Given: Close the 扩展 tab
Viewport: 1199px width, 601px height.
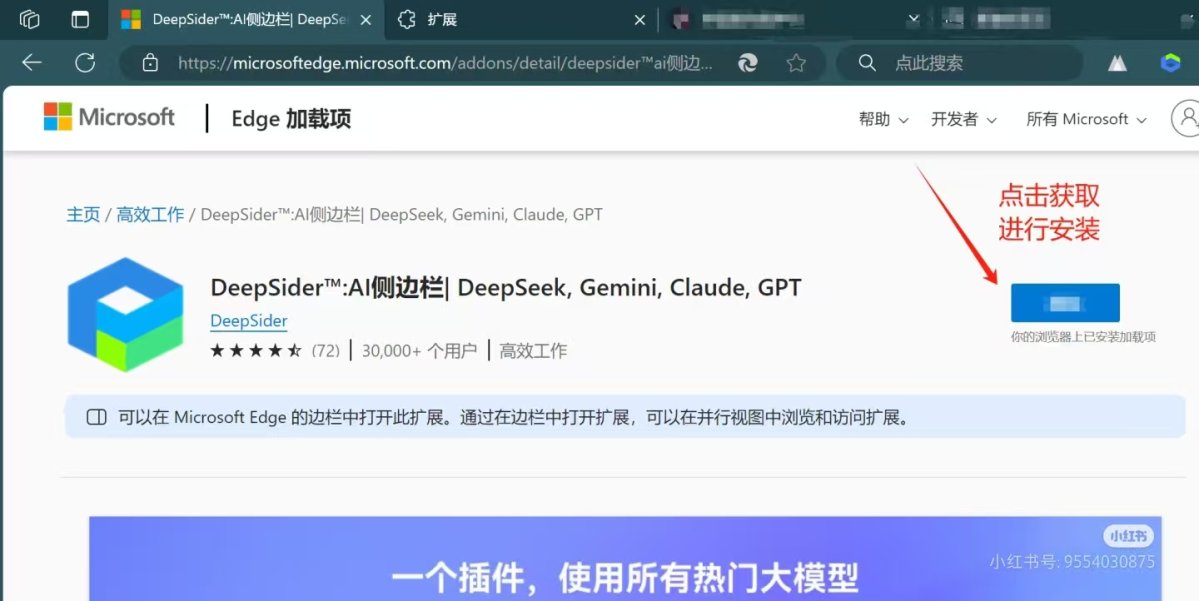Looking at the screenshot, I should tap(640, 20).
